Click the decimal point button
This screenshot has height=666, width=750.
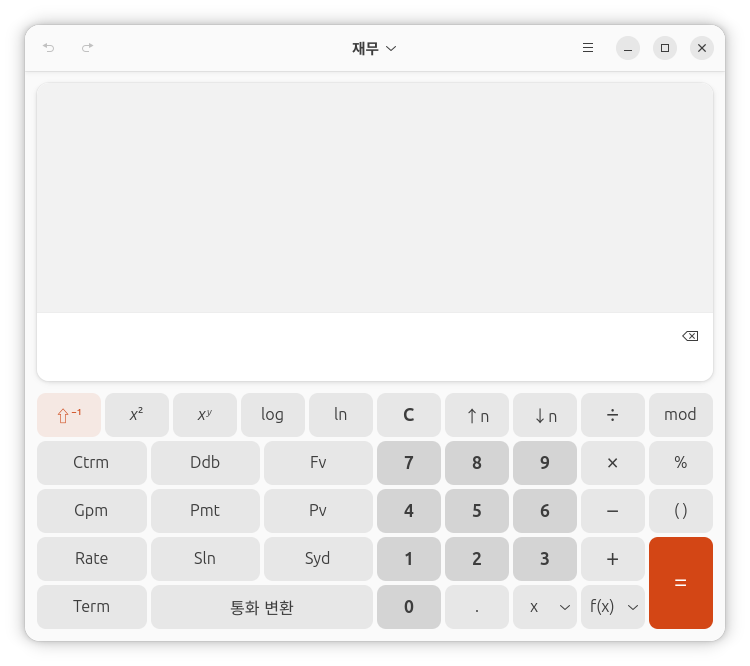[476, 607]
